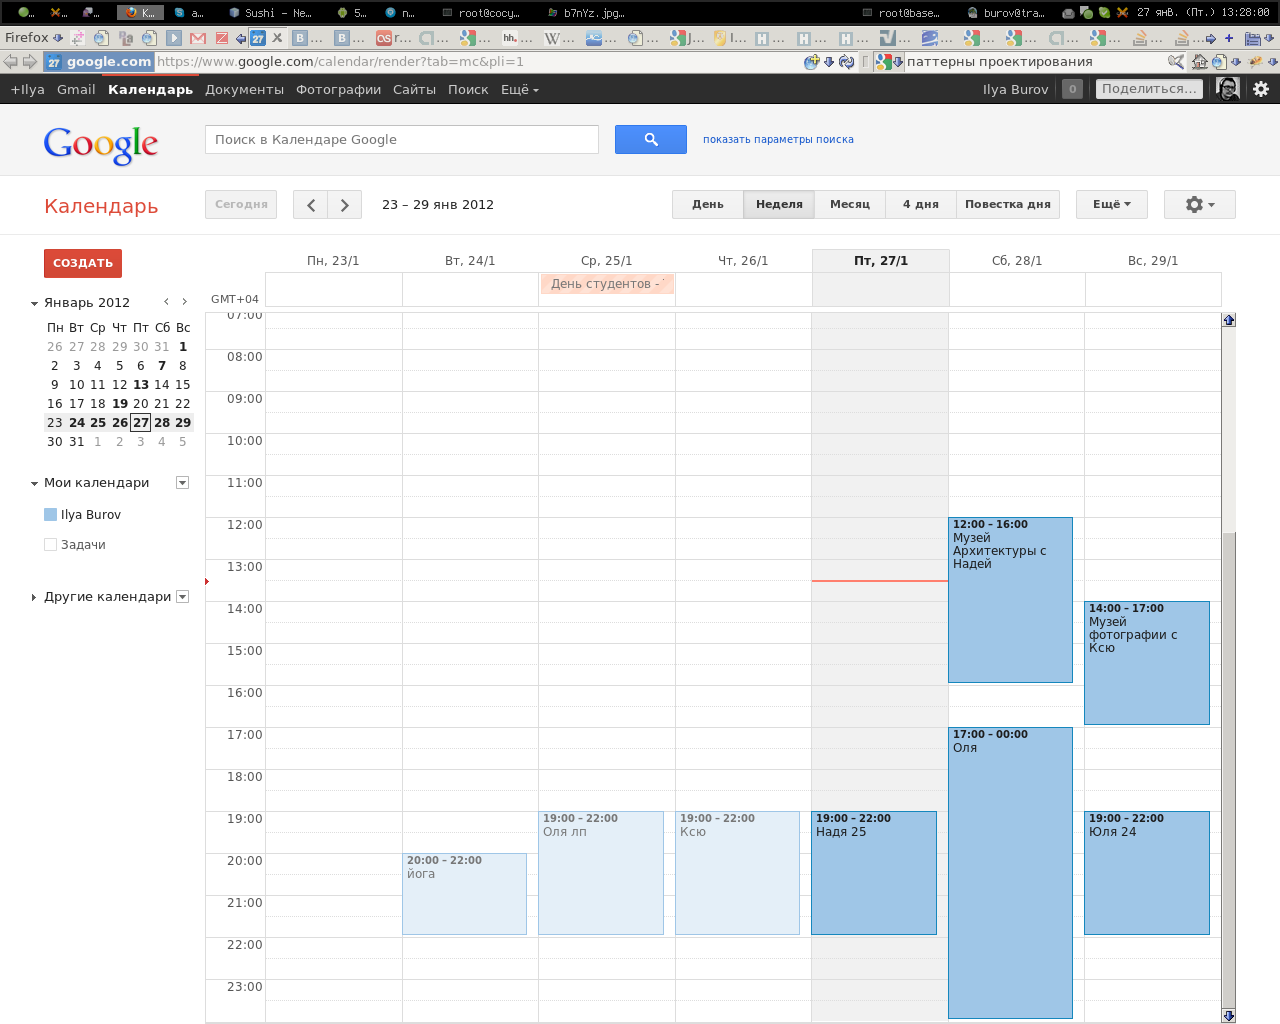Switch to Месяц view
Image resolution: width=1280 pixels, height=1024 pixels.
[850, 204]
